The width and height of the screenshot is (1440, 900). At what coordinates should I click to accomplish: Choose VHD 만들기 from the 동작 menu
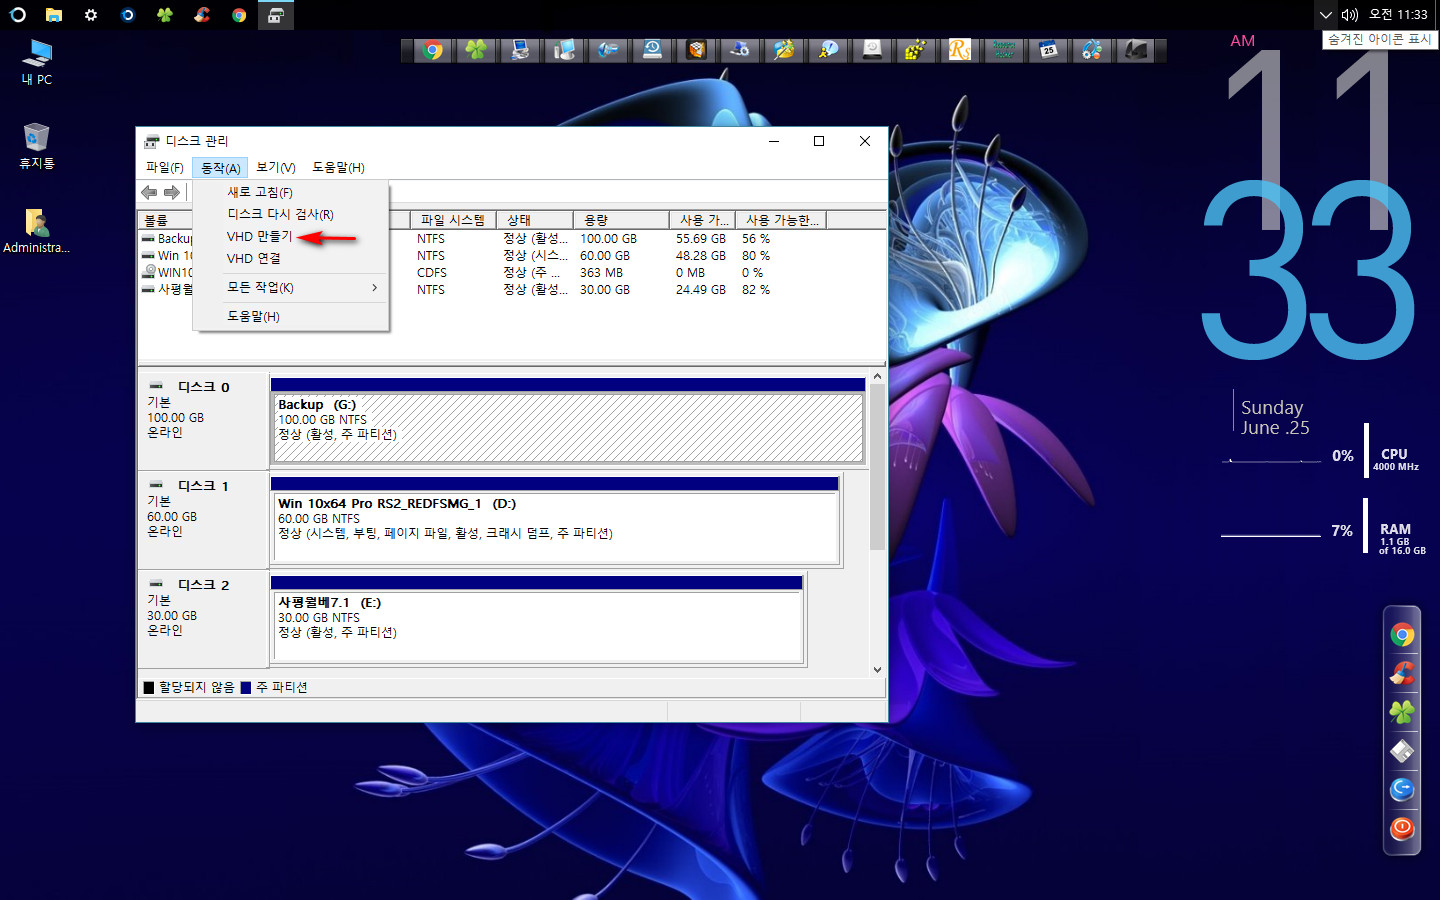[259, 236]
